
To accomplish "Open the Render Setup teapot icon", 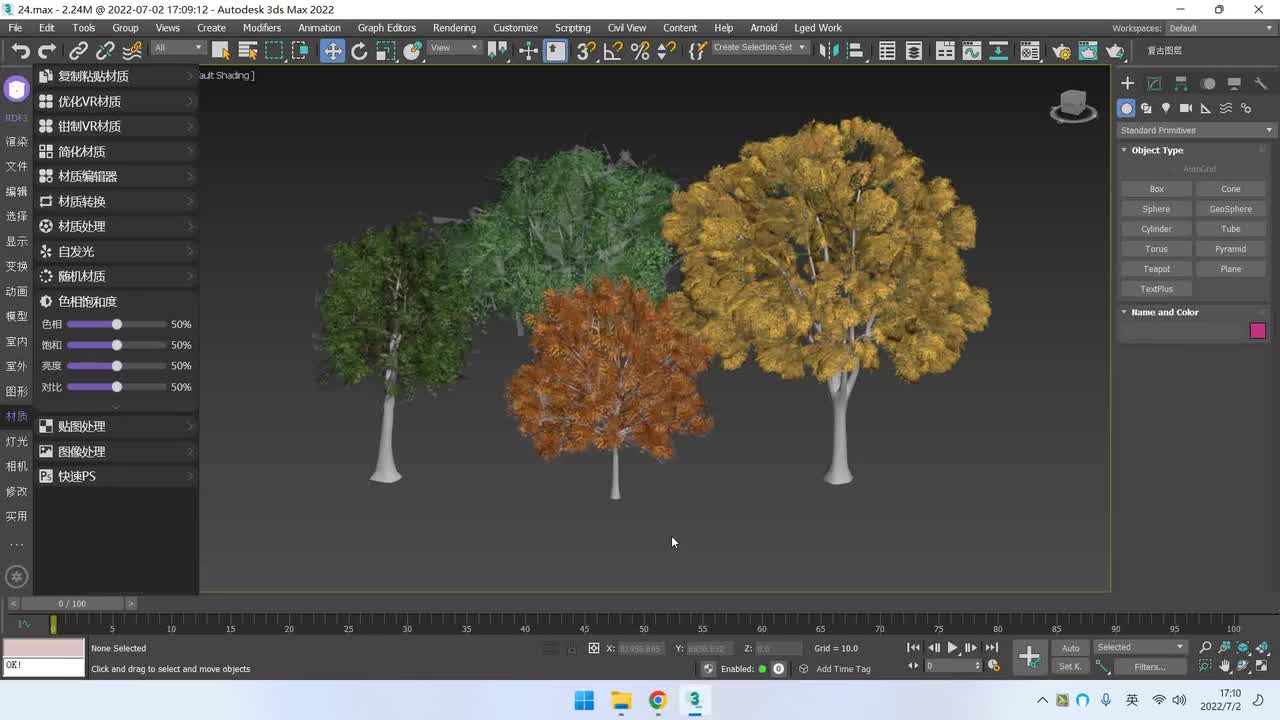I will click(x=1061, y=51).
